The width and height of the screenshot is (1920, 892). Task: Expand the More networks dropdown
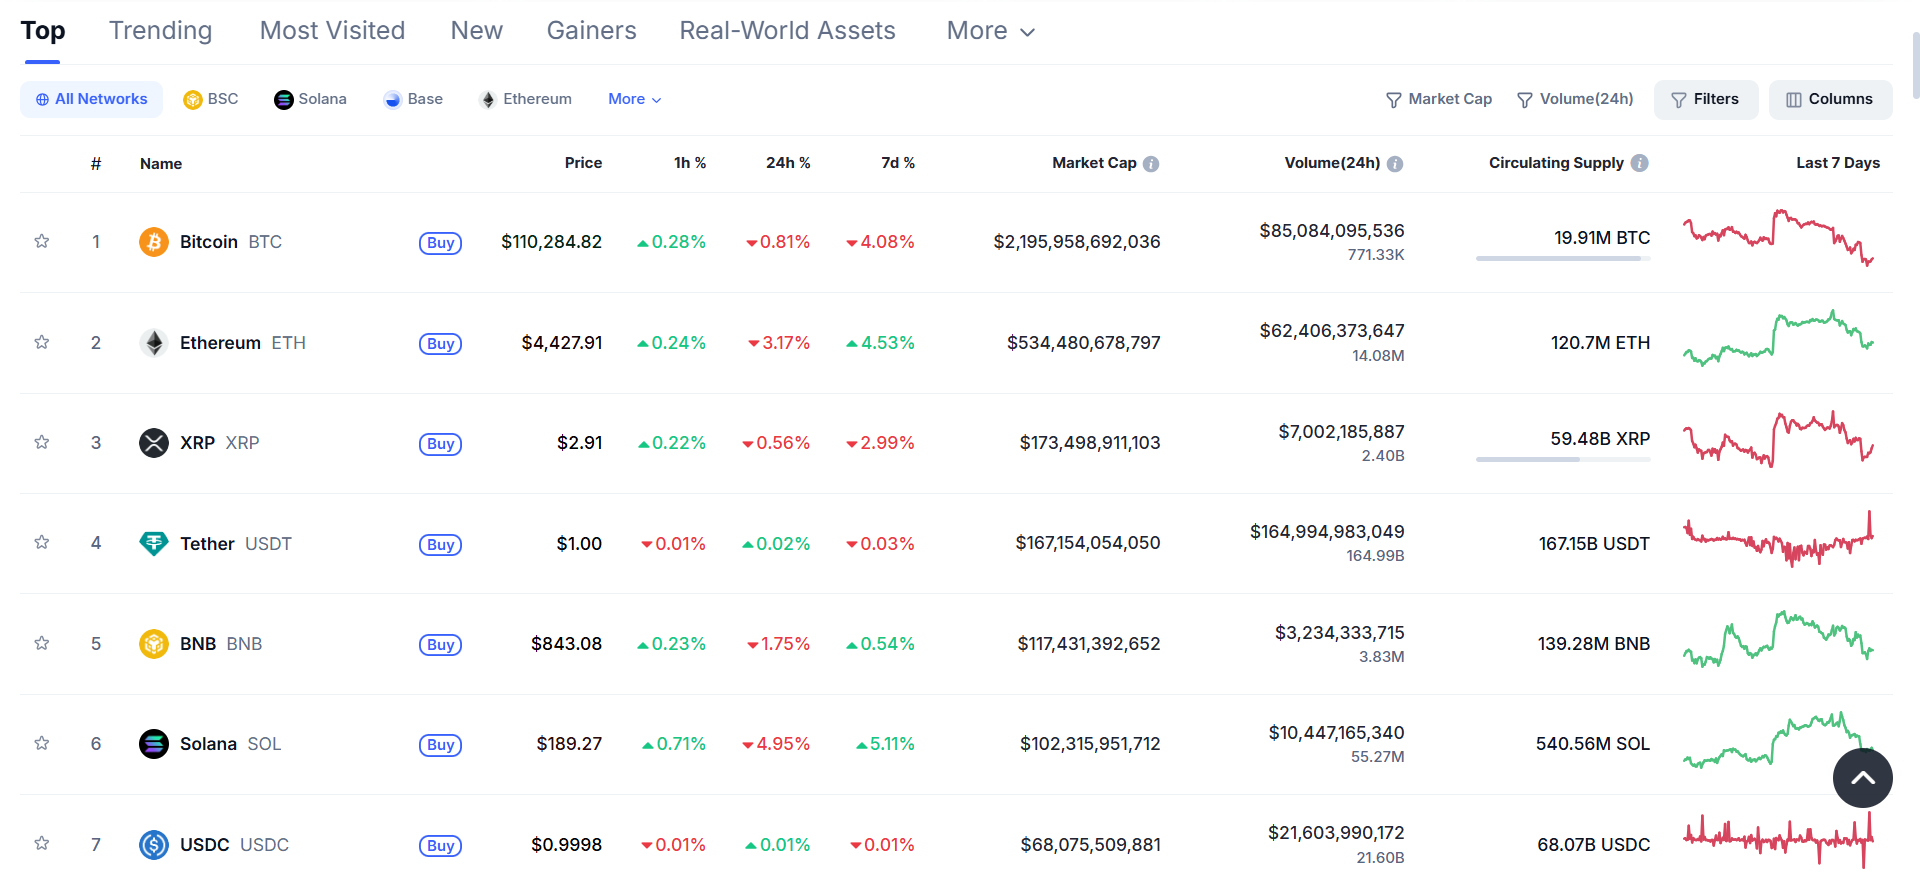click(634, 99)
